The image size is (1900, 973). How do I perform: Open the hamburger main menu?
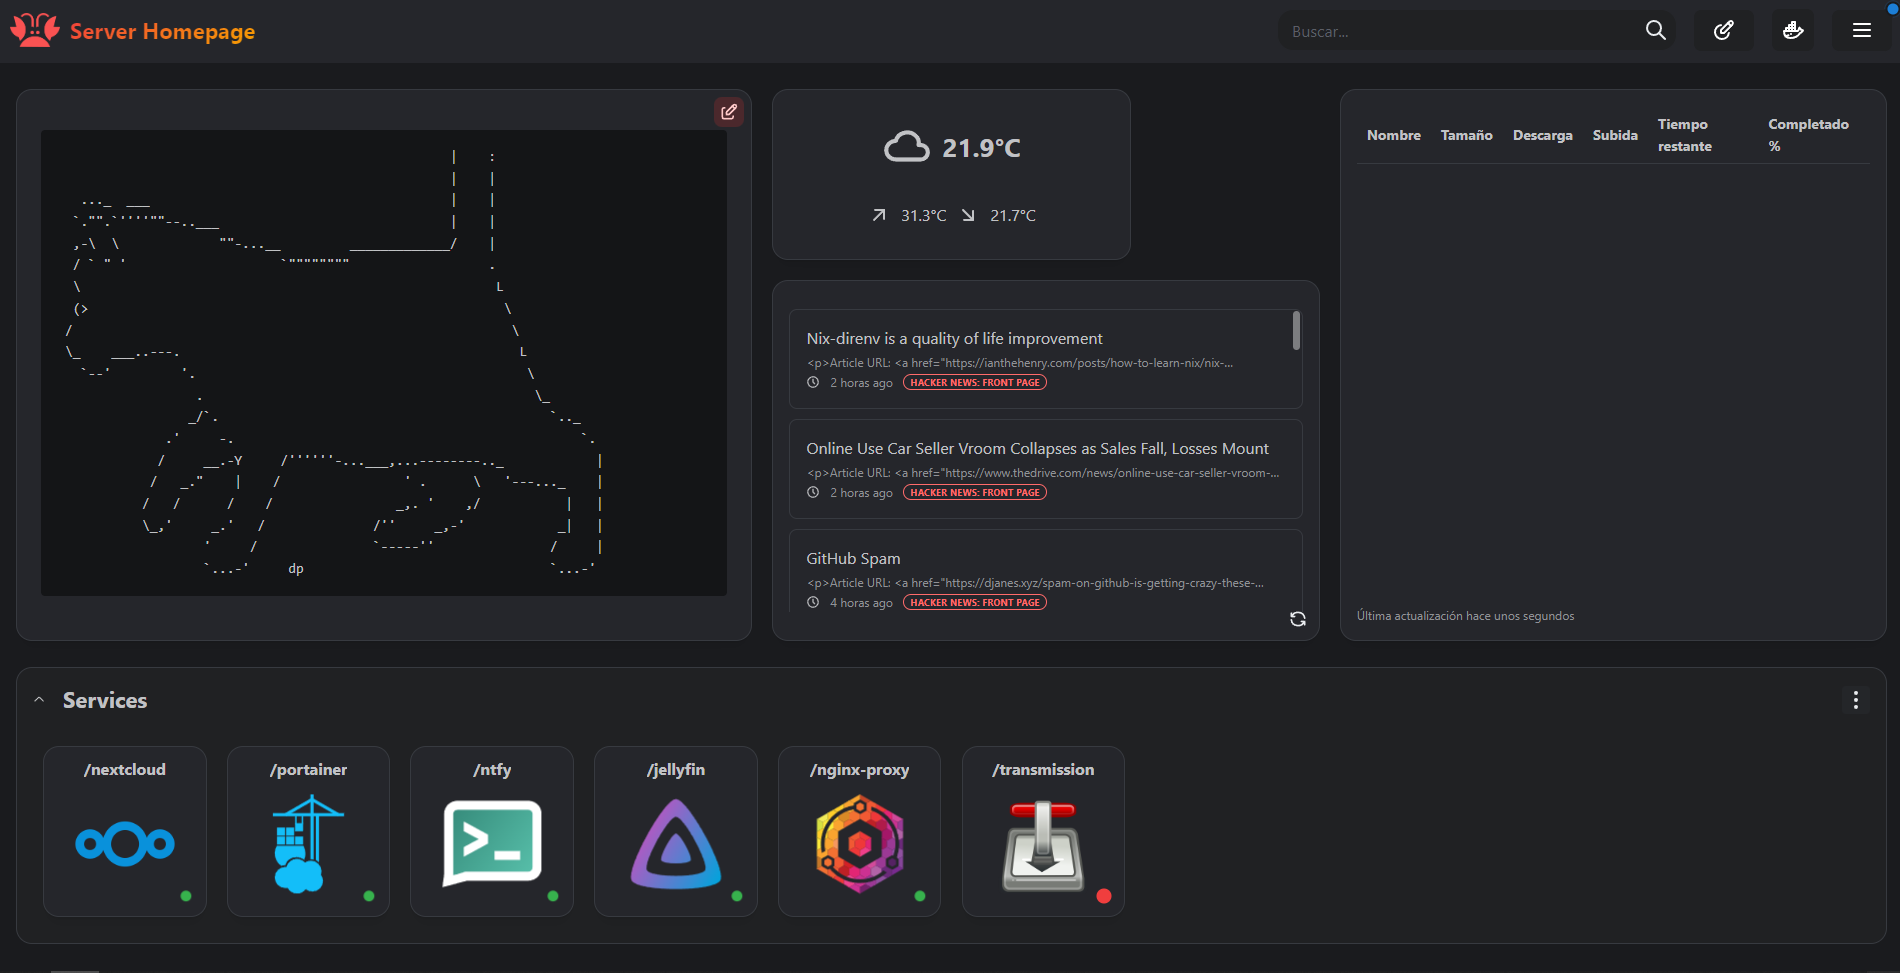pyautogui.click(x=1861, y=31)
